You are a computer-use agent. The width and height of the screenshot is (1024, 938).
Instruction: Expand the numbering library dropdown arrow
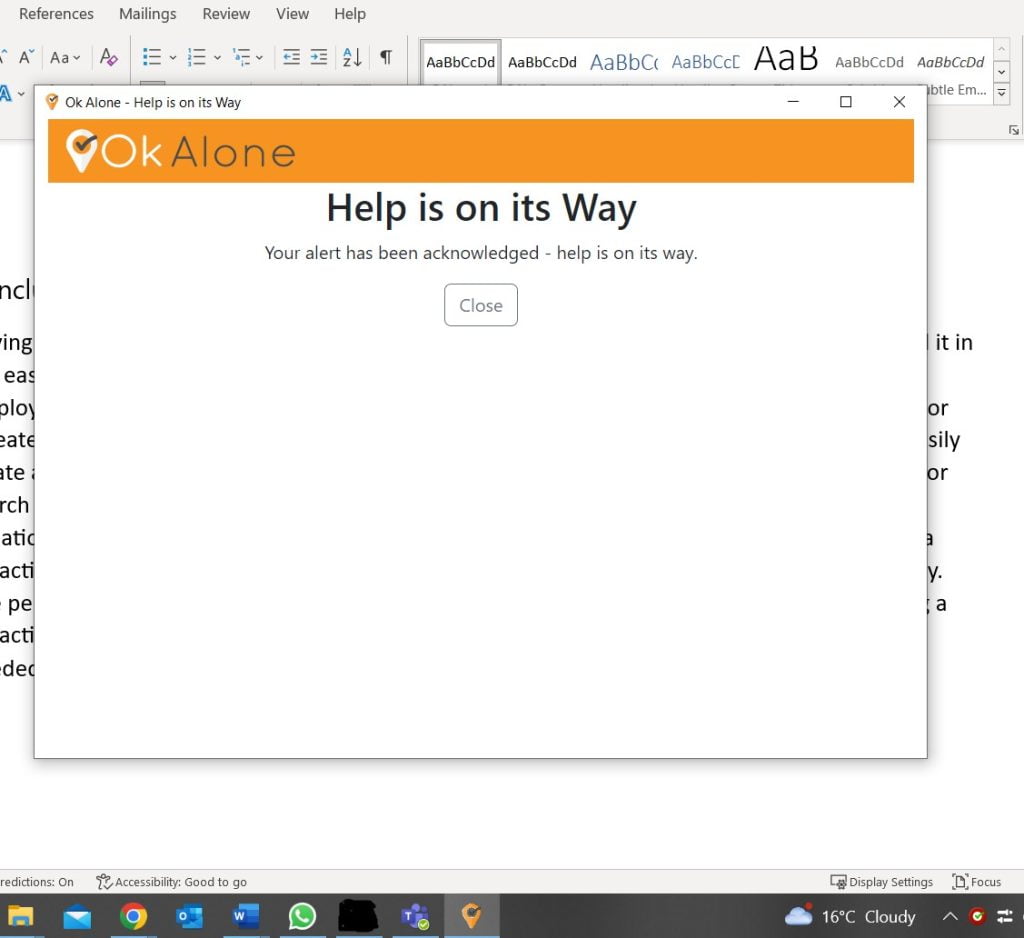(217, 57)
